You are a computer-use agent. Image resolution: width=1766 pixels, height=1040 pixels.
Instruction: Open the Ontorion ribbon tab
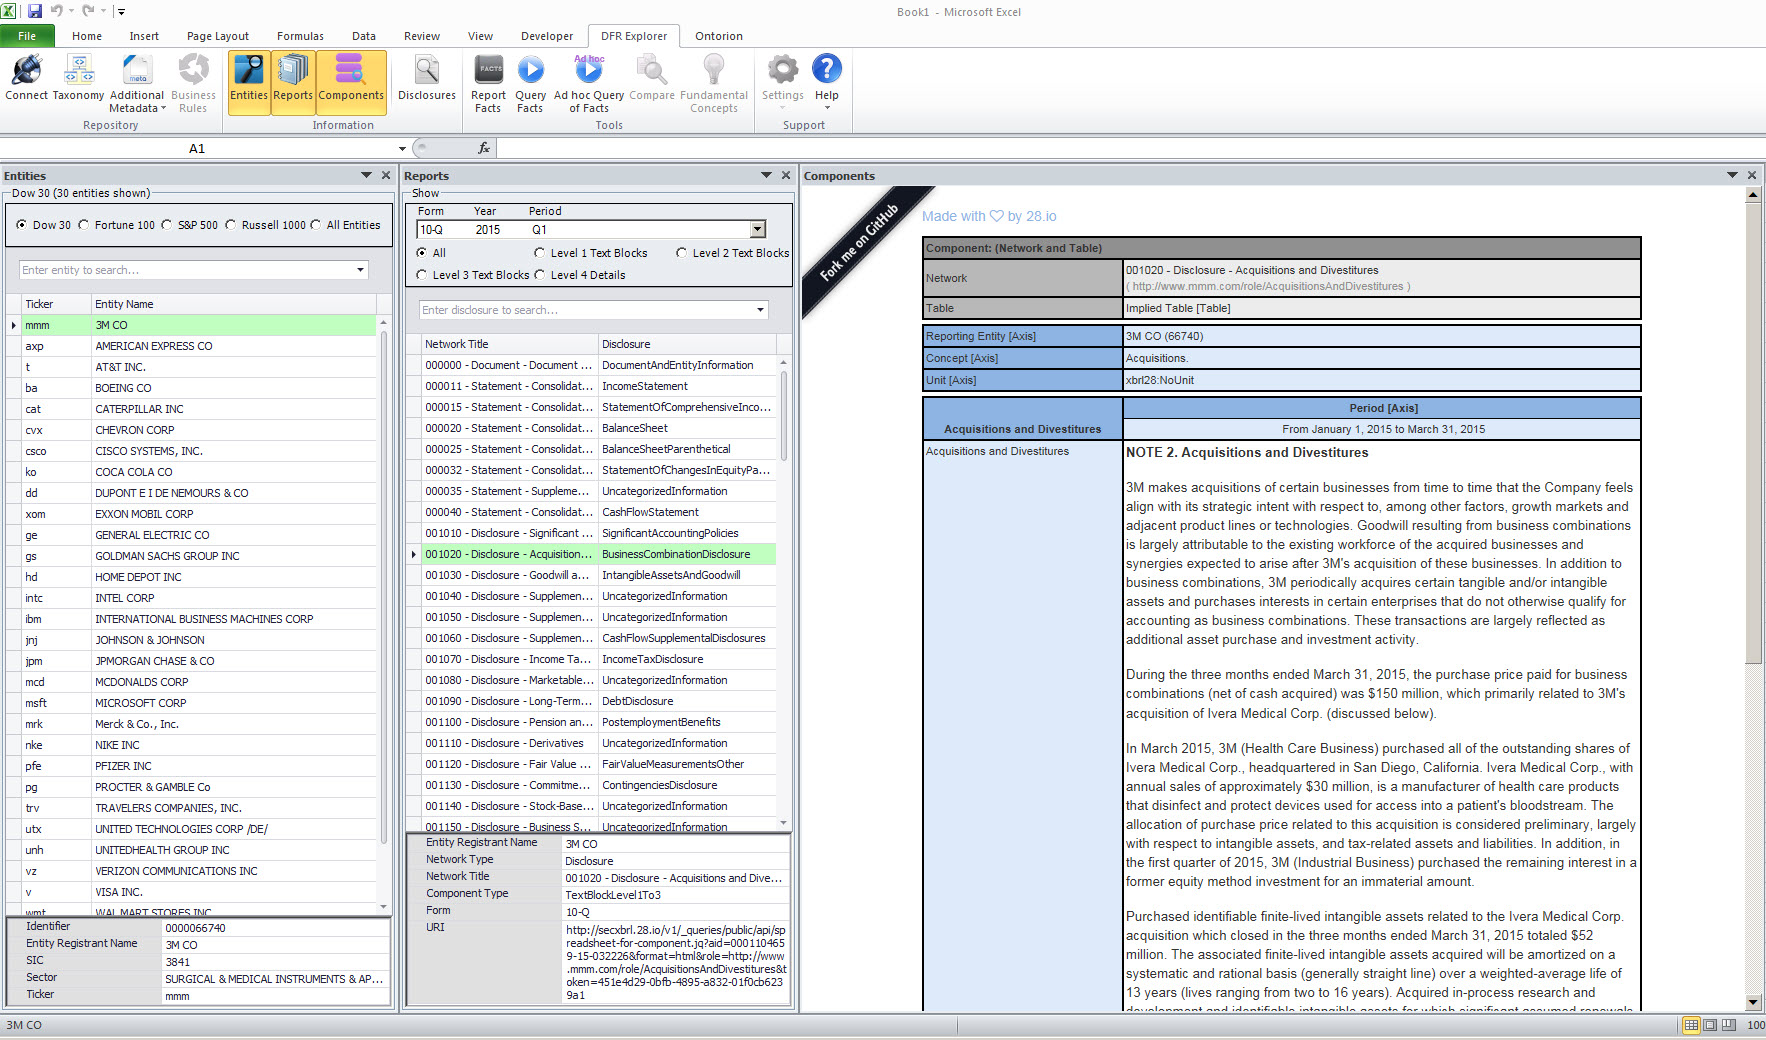719,36
